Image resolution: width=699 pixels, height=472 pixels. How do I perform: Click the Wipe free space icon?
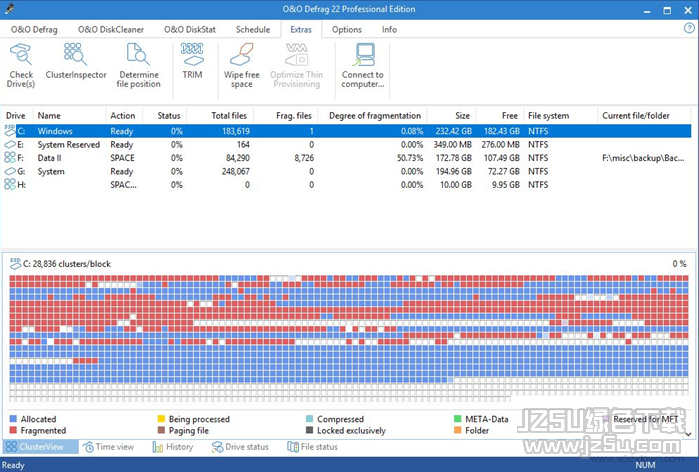[242, 54]
